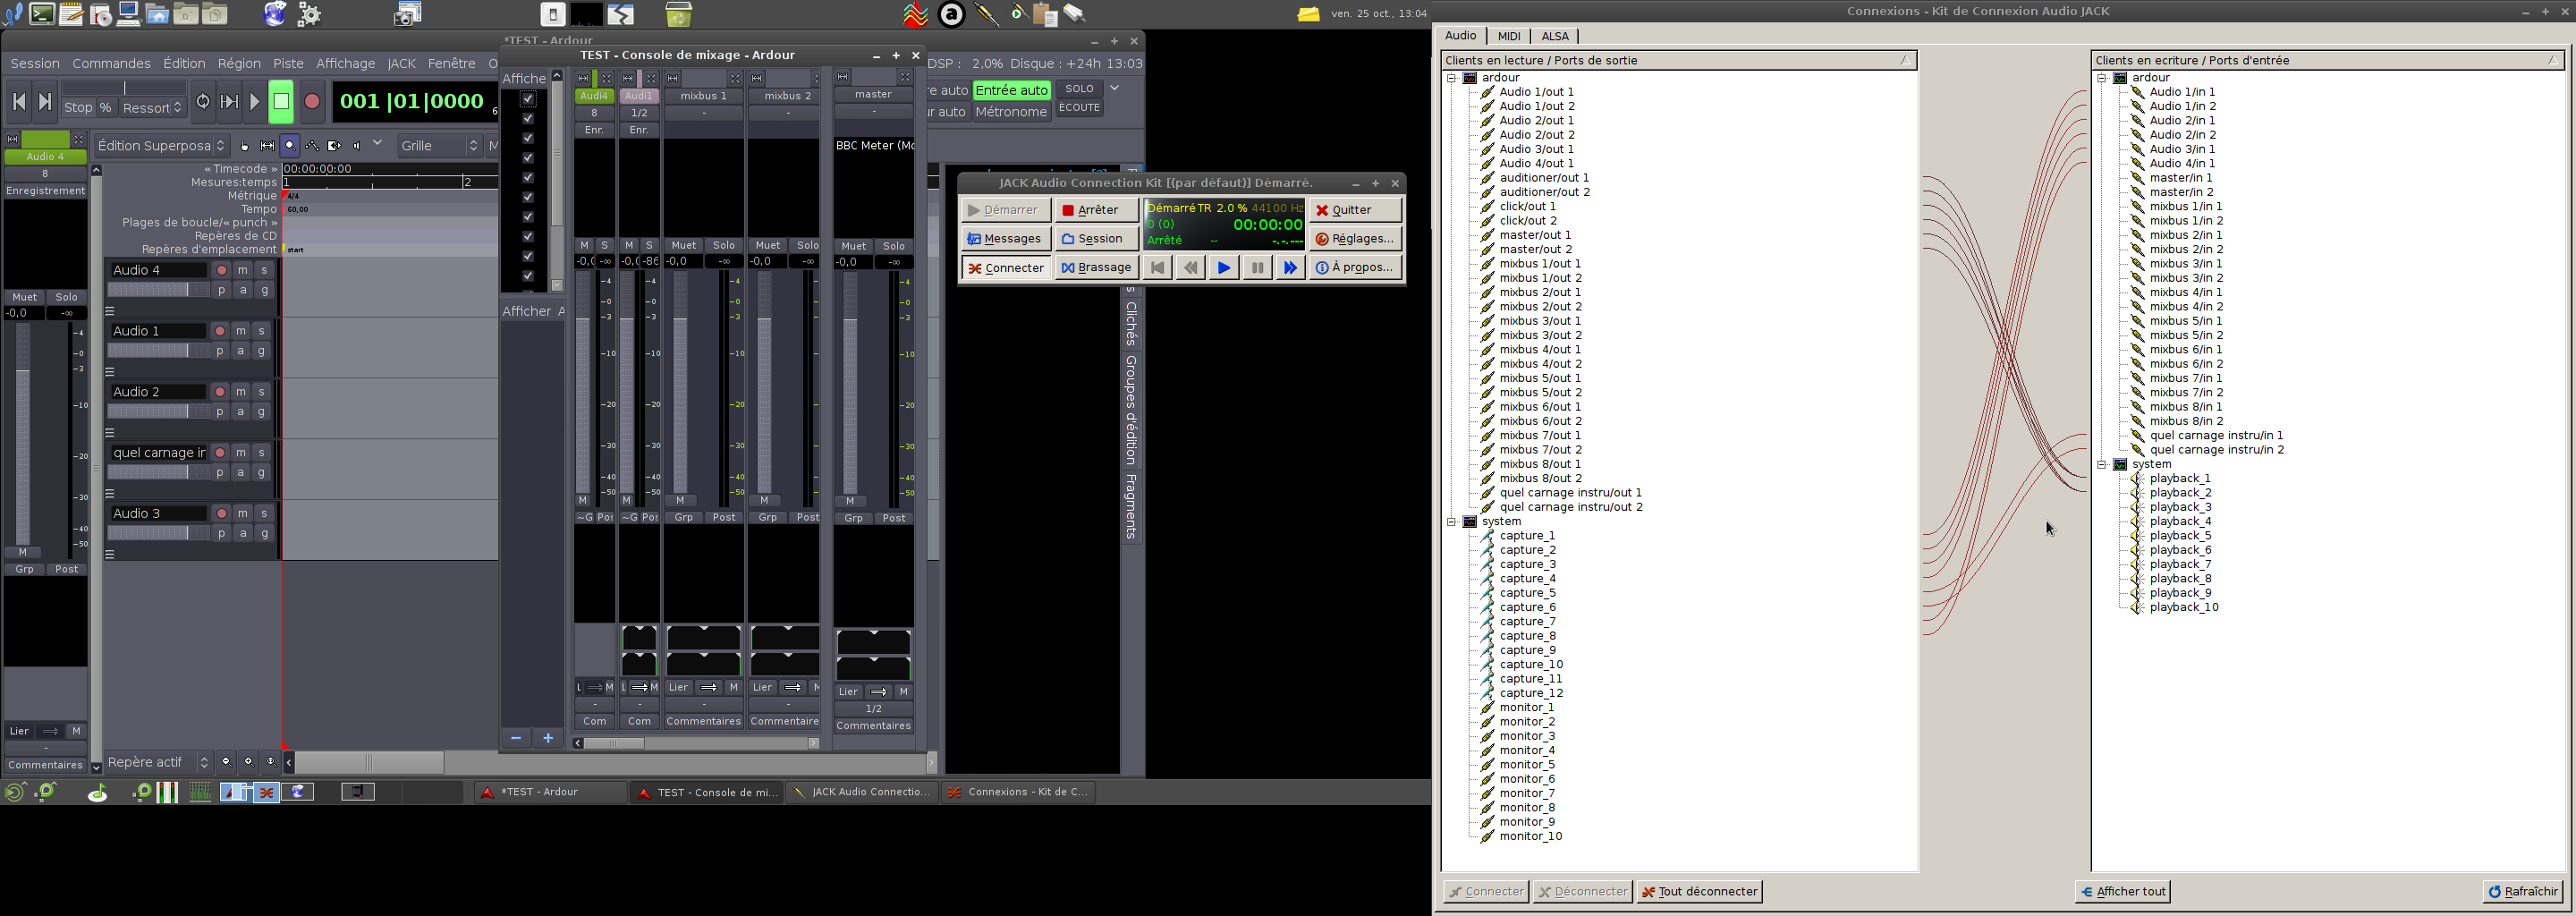This screenshot has width=2576, height=916.
Task: Arm record on the Audio 4 track
Action: point(222,270)
